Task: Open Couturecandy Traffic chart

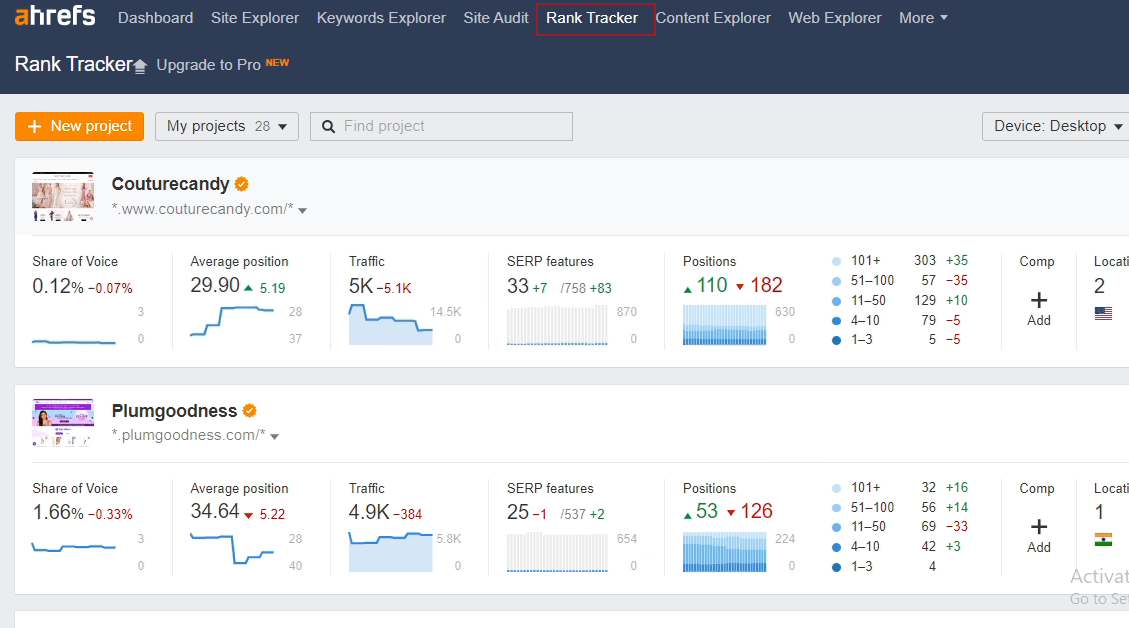Action: [390, 325]
